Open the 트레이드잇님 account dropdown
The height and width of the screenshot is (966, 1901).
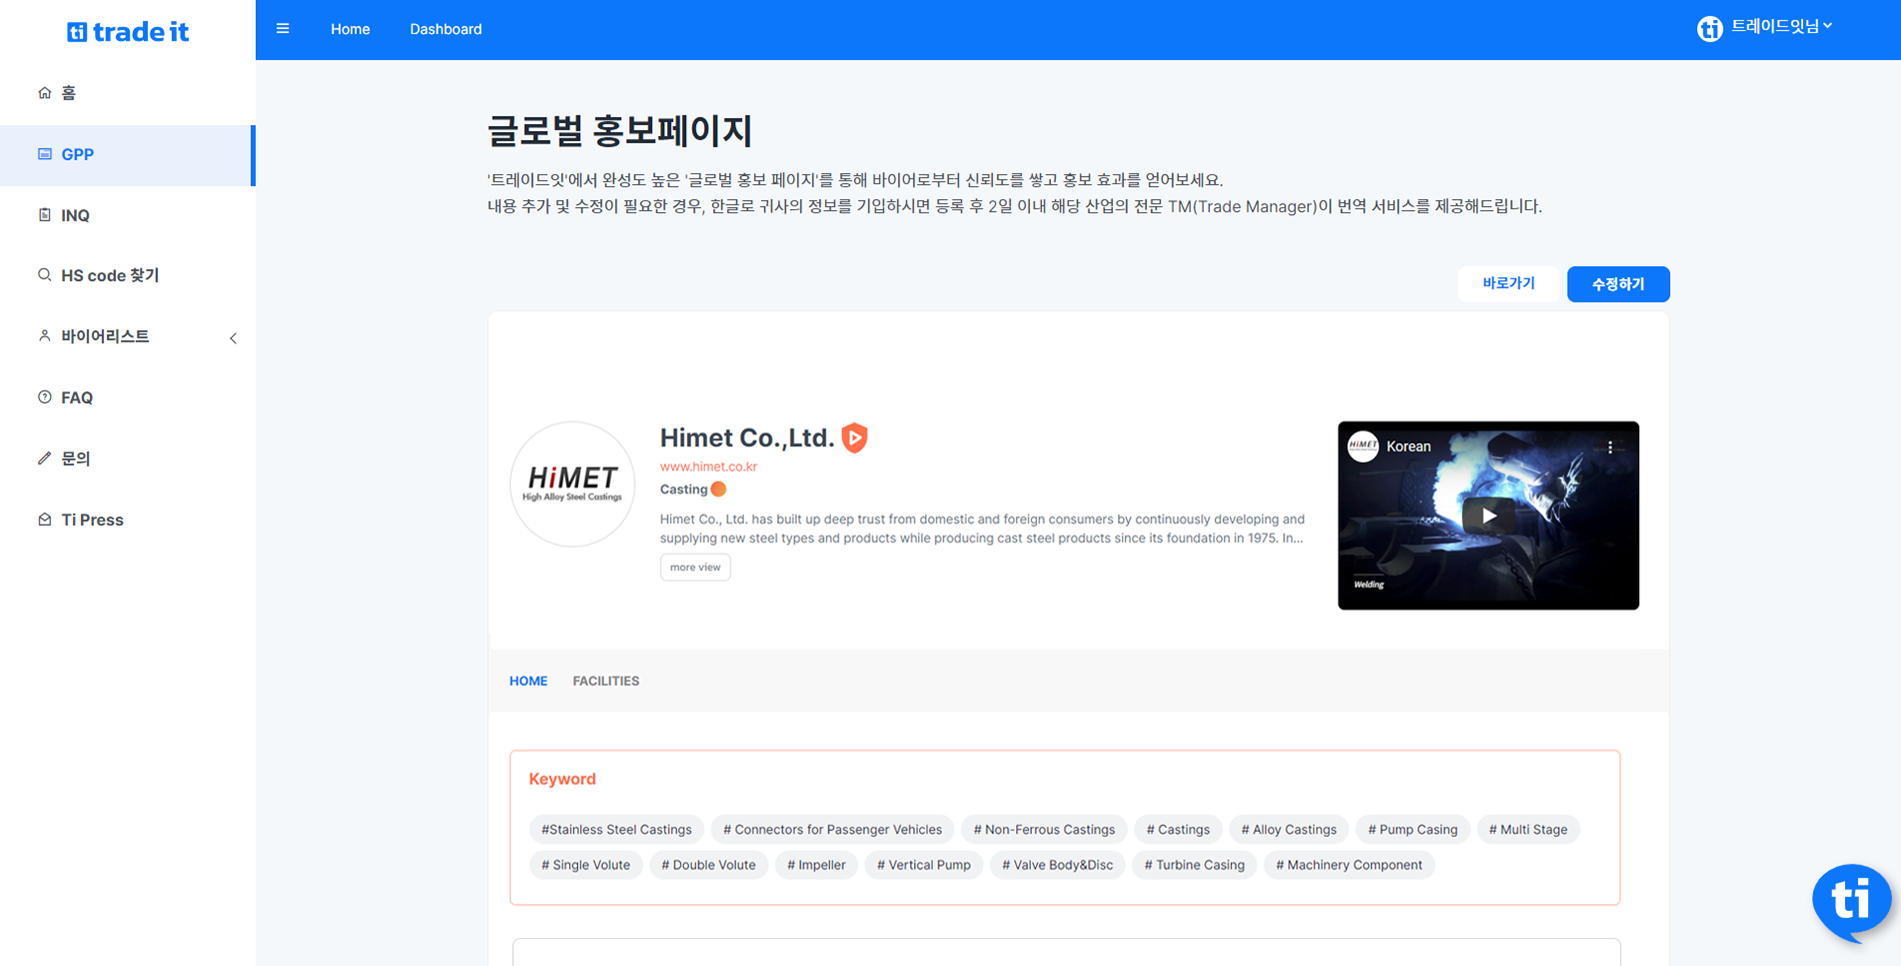pos(1782,27)
